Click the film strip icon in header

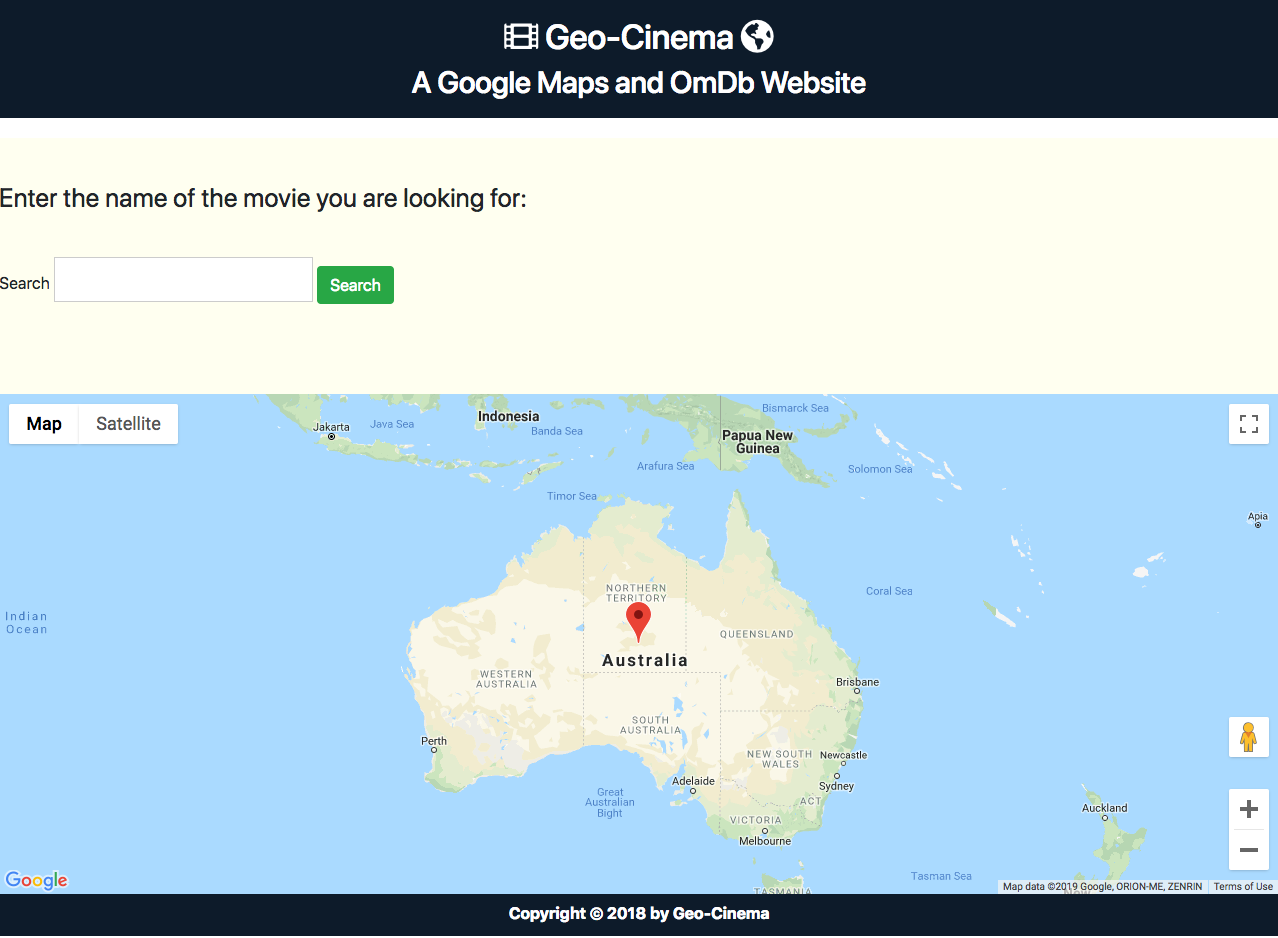point(520,37)
